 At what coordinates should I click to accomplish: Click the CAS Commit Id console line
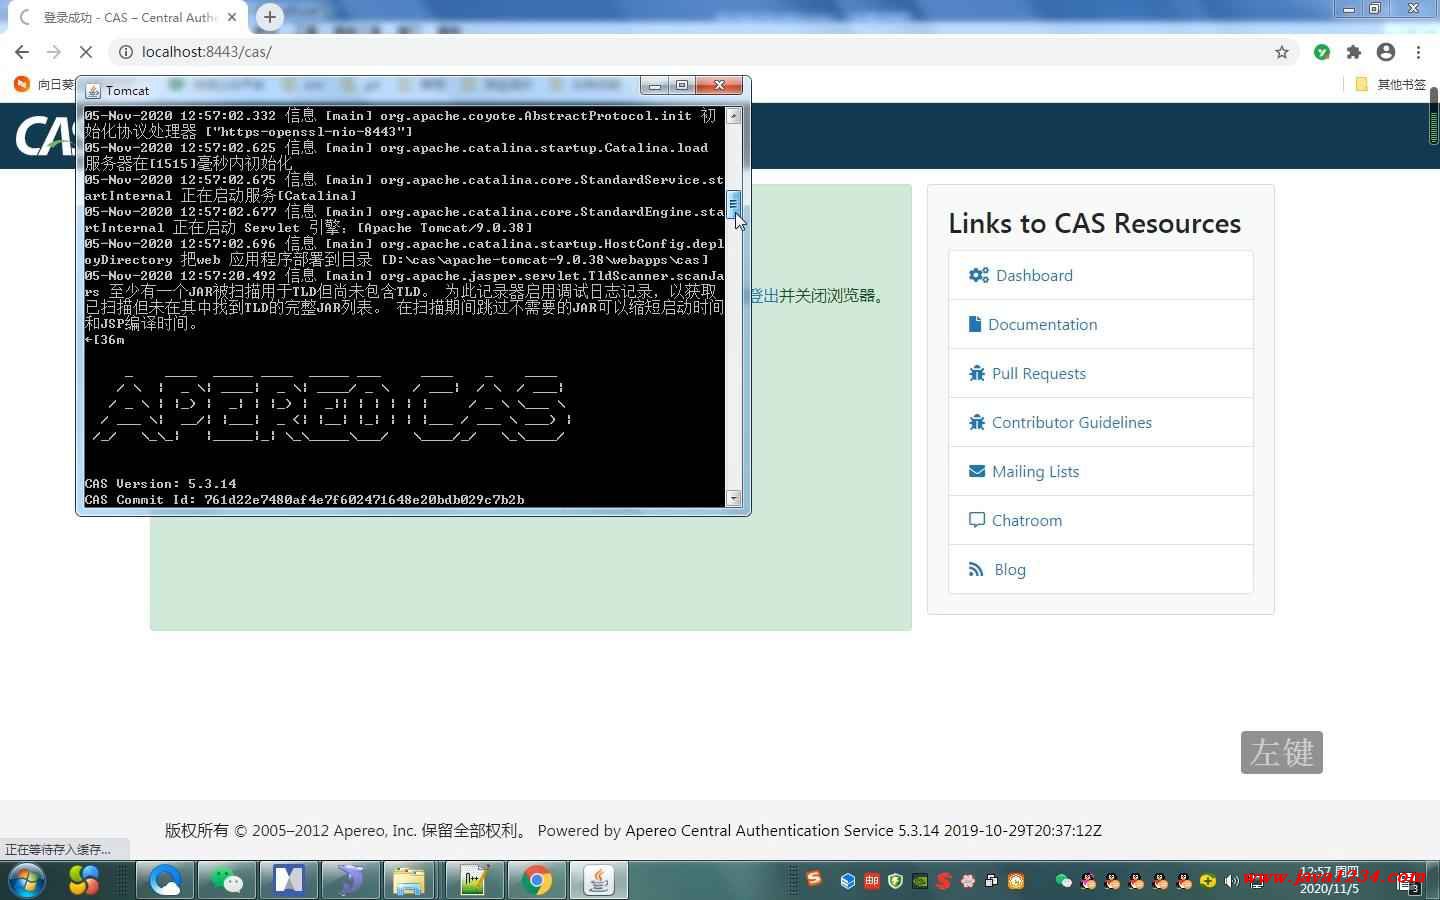(x=304, y=499)
